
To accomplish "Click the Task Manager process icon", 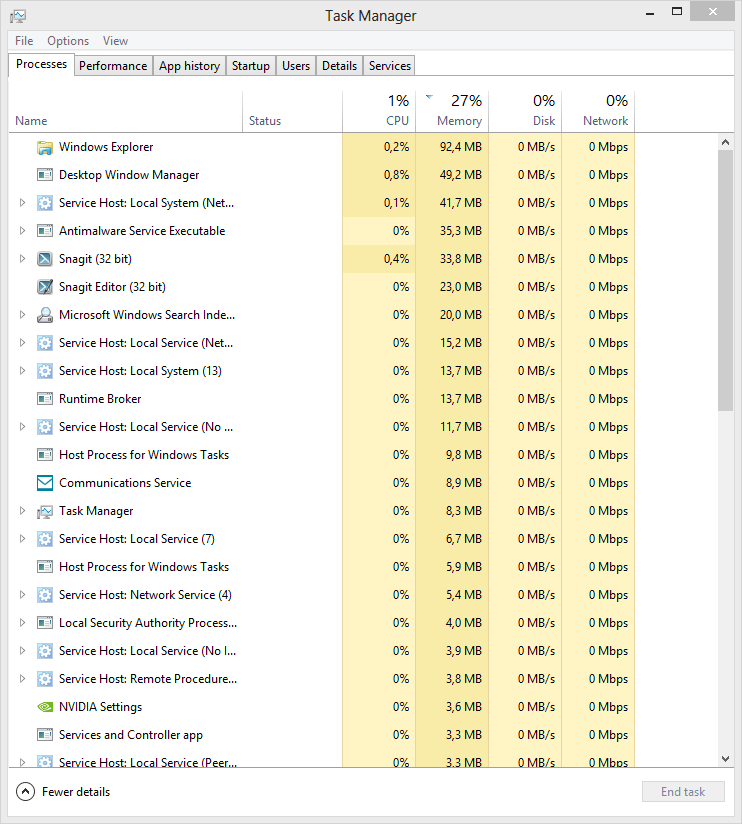I will (x=45, y=511).
